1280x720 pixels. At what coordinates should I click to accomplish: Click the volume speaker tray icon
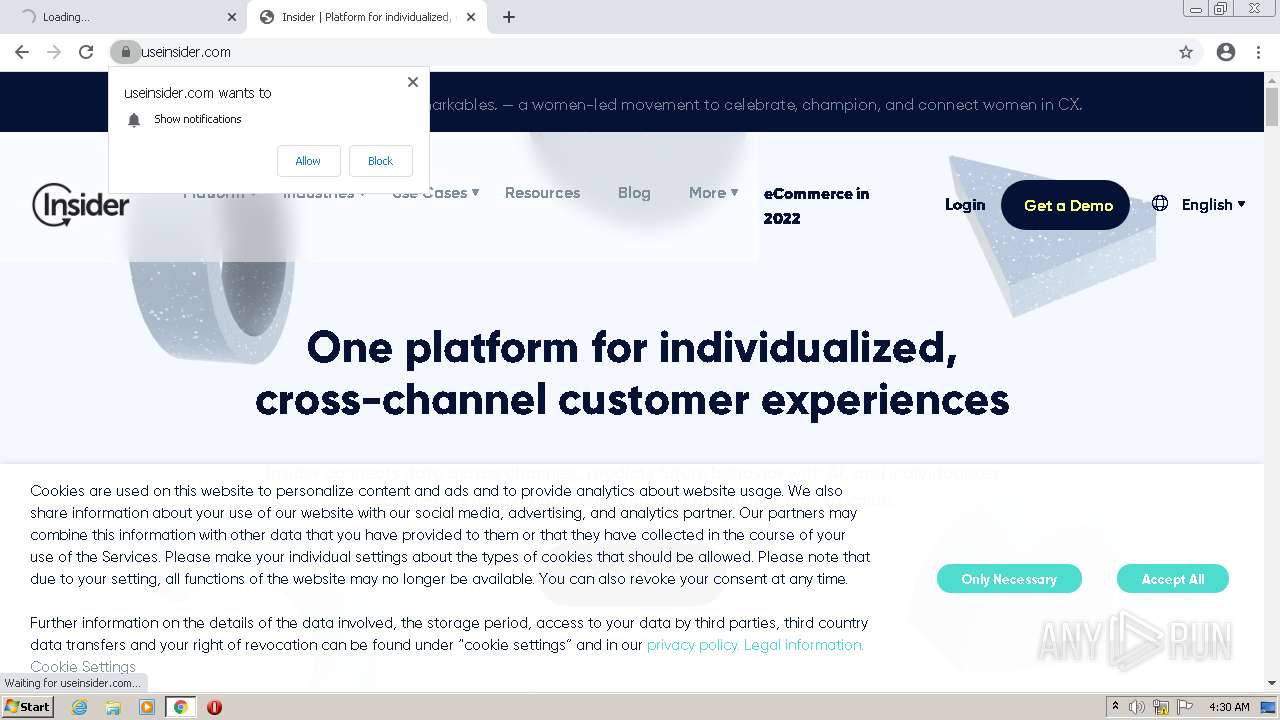tap(1137, 707)
